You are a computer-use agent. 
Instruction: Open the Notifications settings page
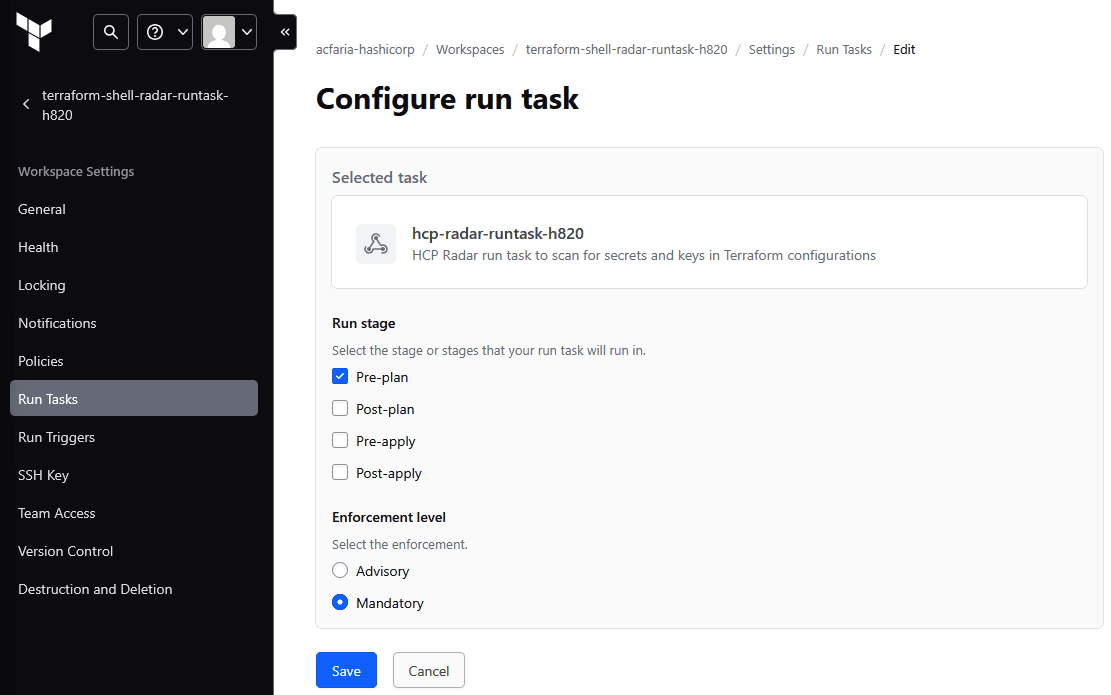[x=57, y=323]
